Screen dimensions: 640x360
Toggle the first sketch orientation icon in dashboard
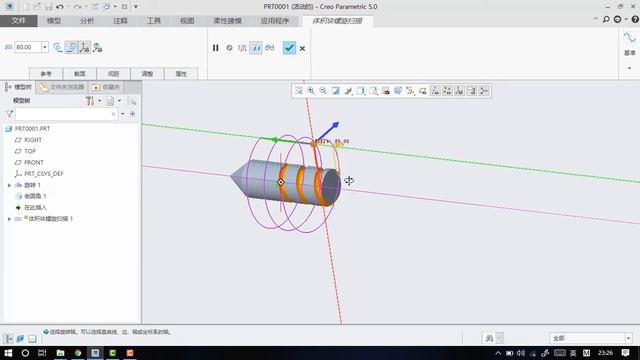click(84, 47)
